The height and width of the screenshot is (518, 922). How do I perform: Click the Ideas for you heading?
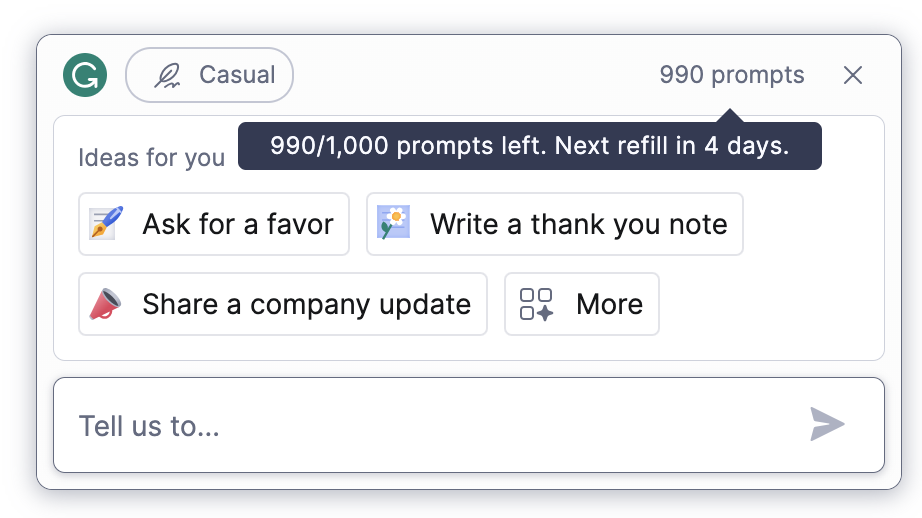pyautogui.click(x=151, y=158)
